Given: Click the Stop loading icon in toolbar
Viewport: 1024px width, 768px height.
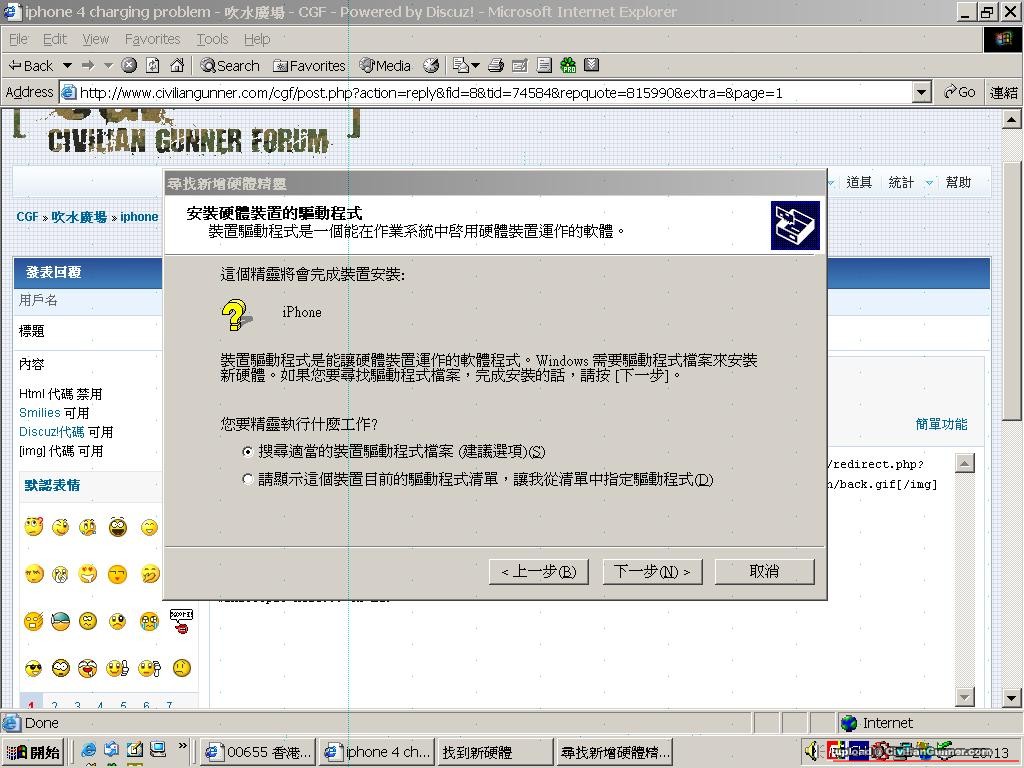Looking at the screenshot, I should point(129,66).
